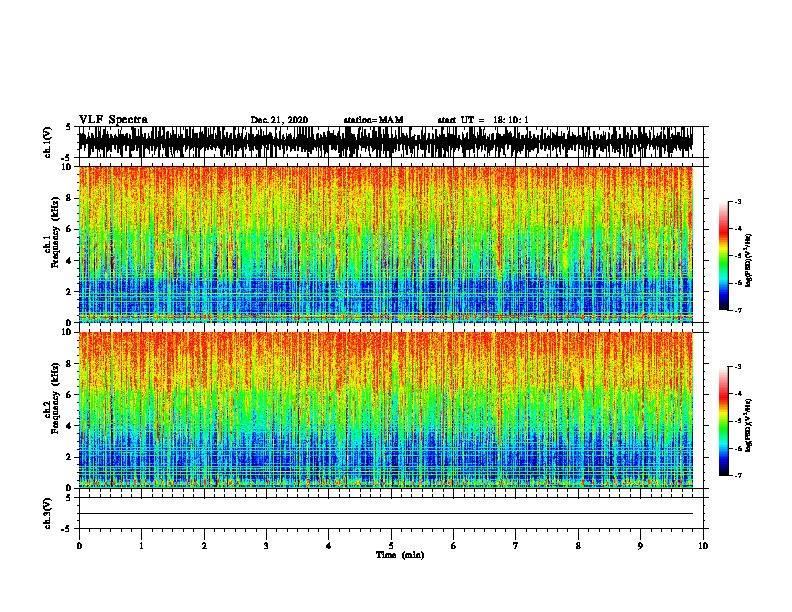Viewport: 792px width, 612px height.
Task: Click the "station=MAM" header label
Action: pos(373,120)
